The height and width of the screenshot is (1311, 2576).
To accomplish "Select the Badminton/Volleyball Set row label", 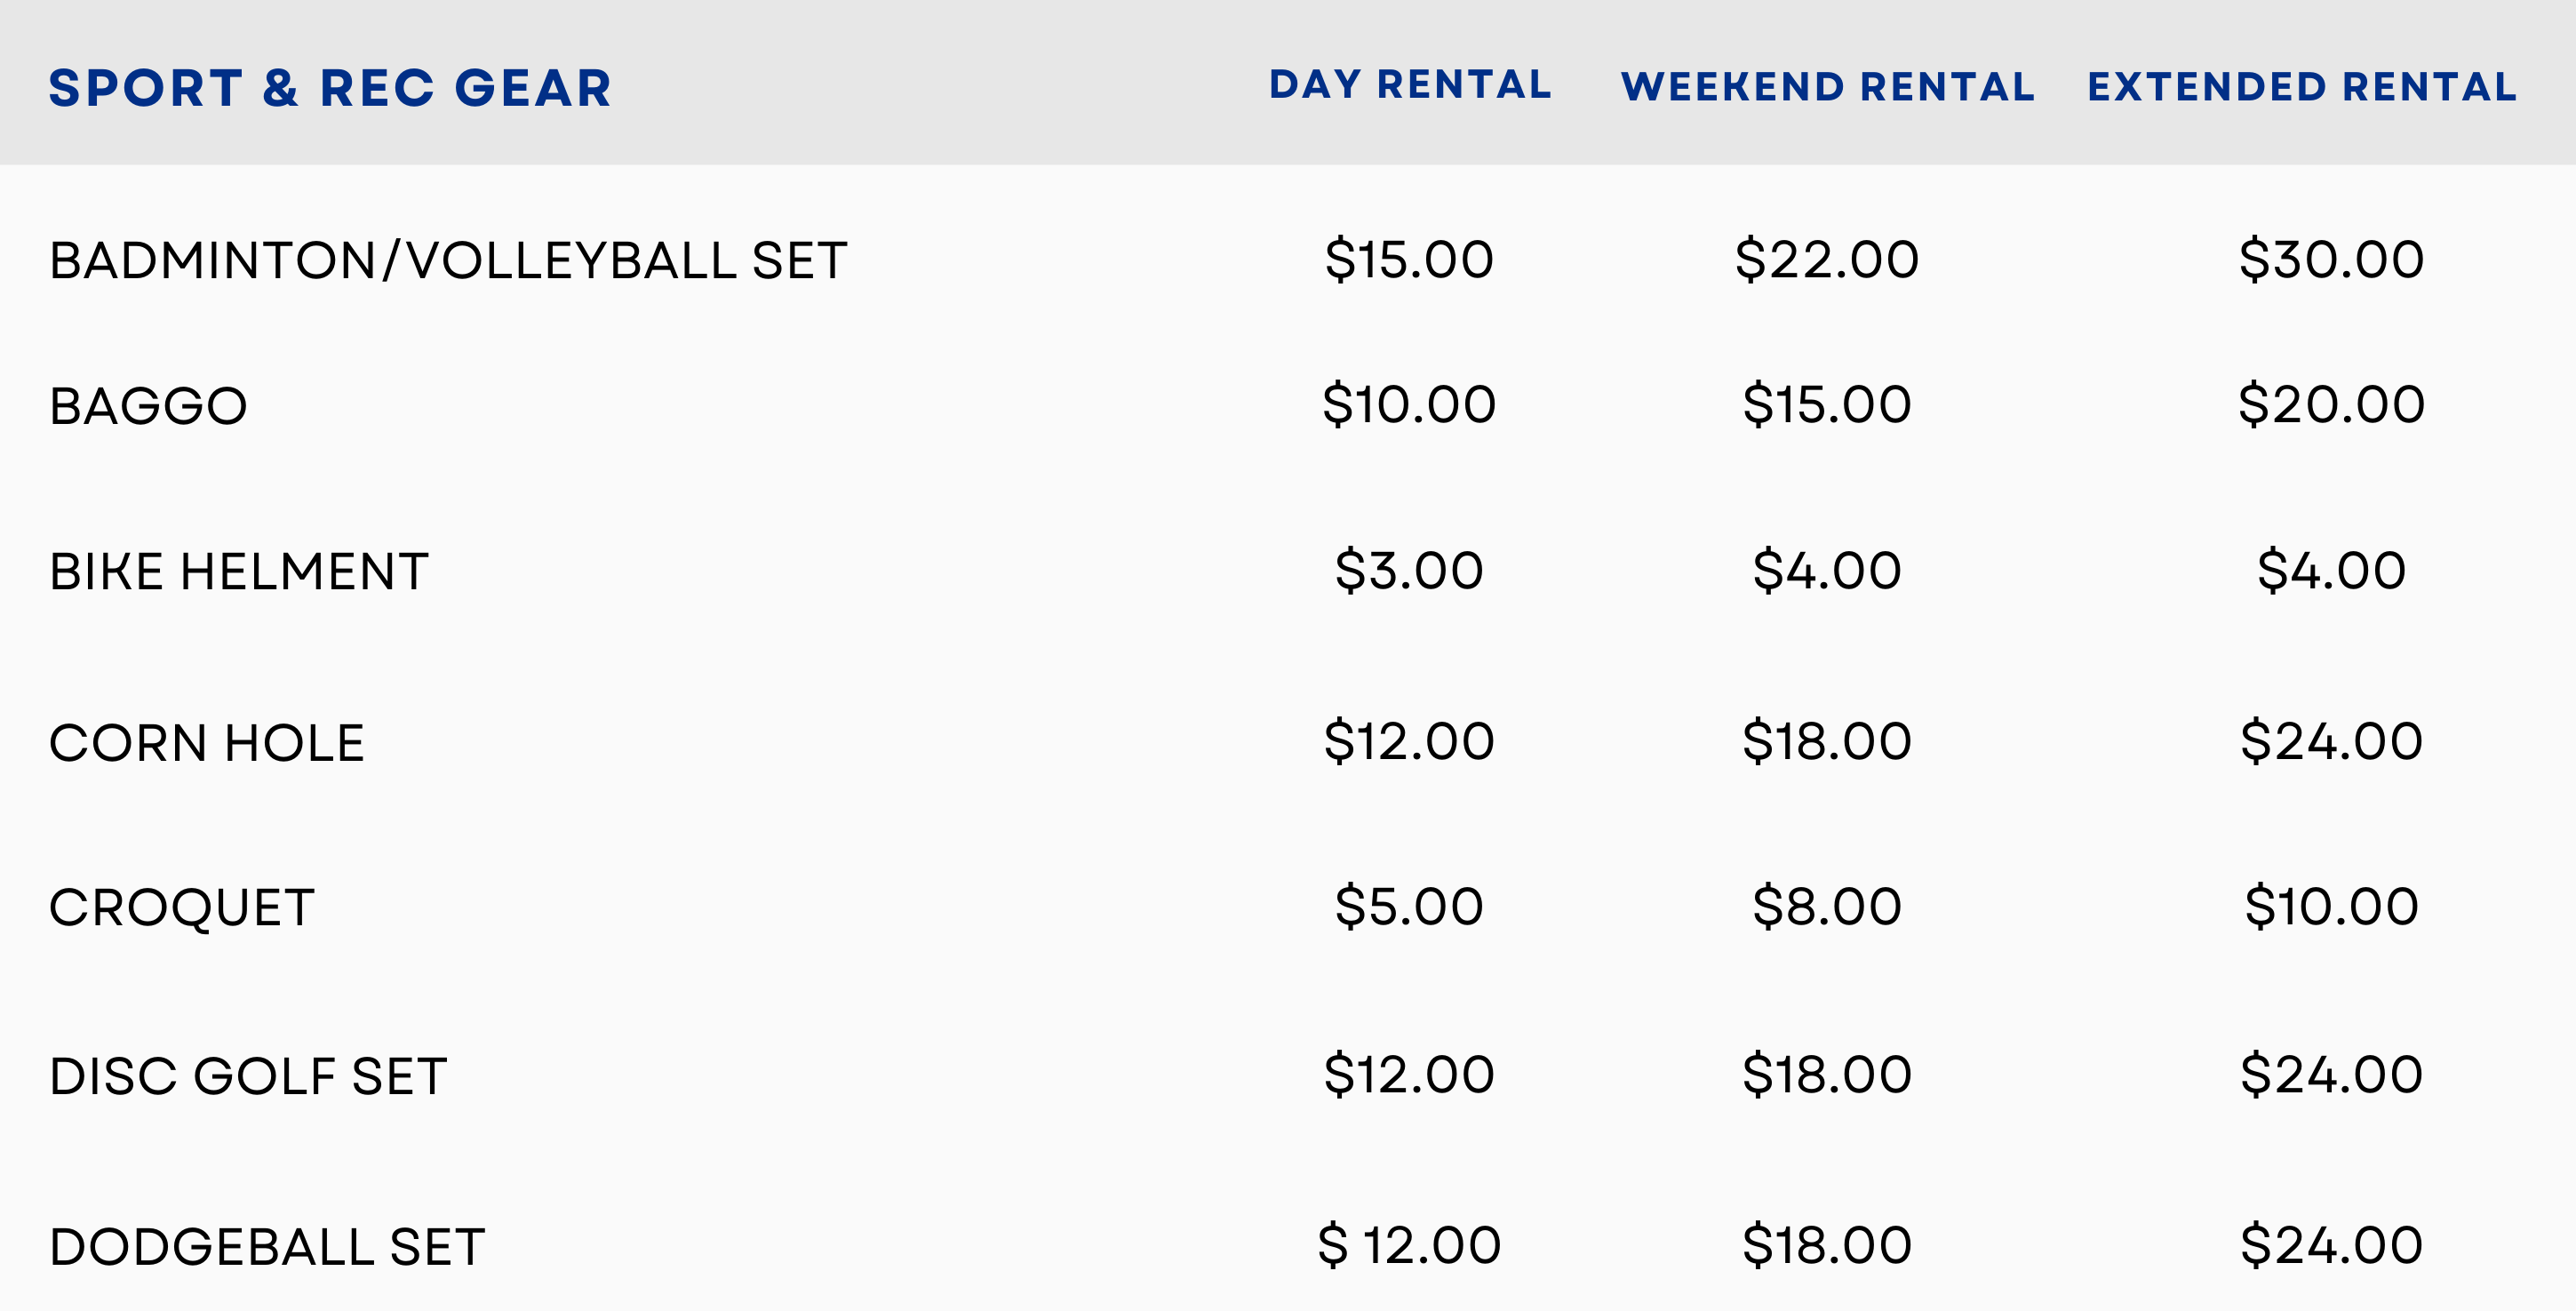I will click(448, 261).
